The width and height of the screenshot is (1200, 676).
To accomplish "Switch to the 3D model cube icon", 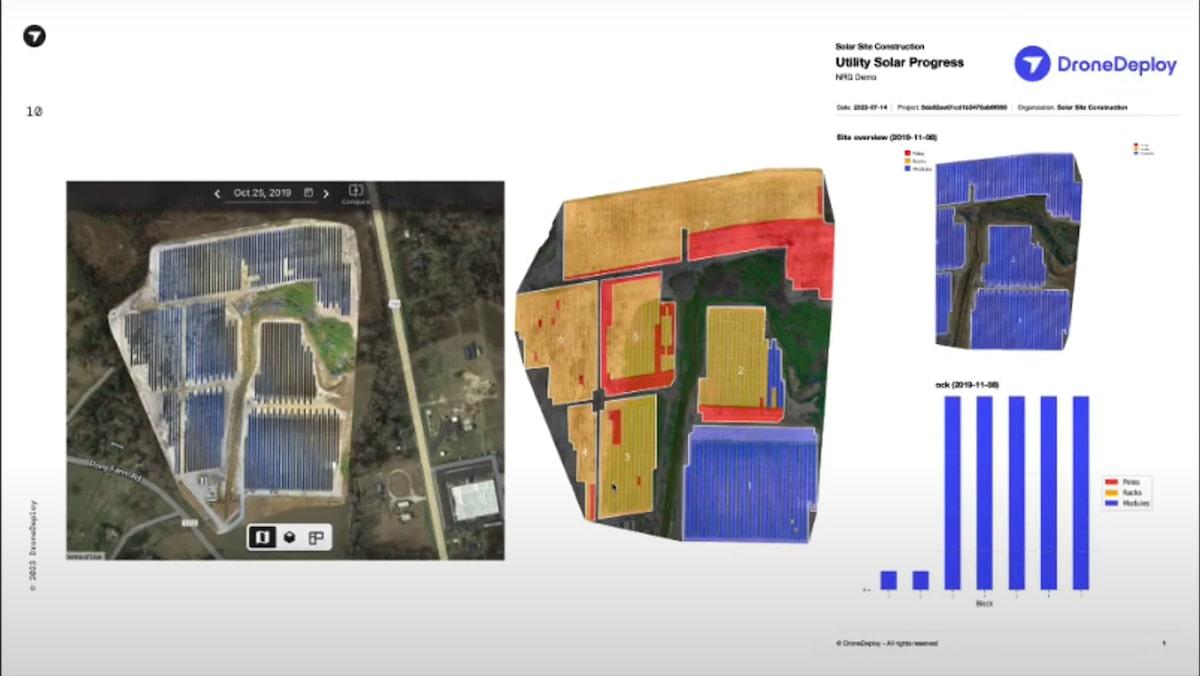I will (290, 537).
